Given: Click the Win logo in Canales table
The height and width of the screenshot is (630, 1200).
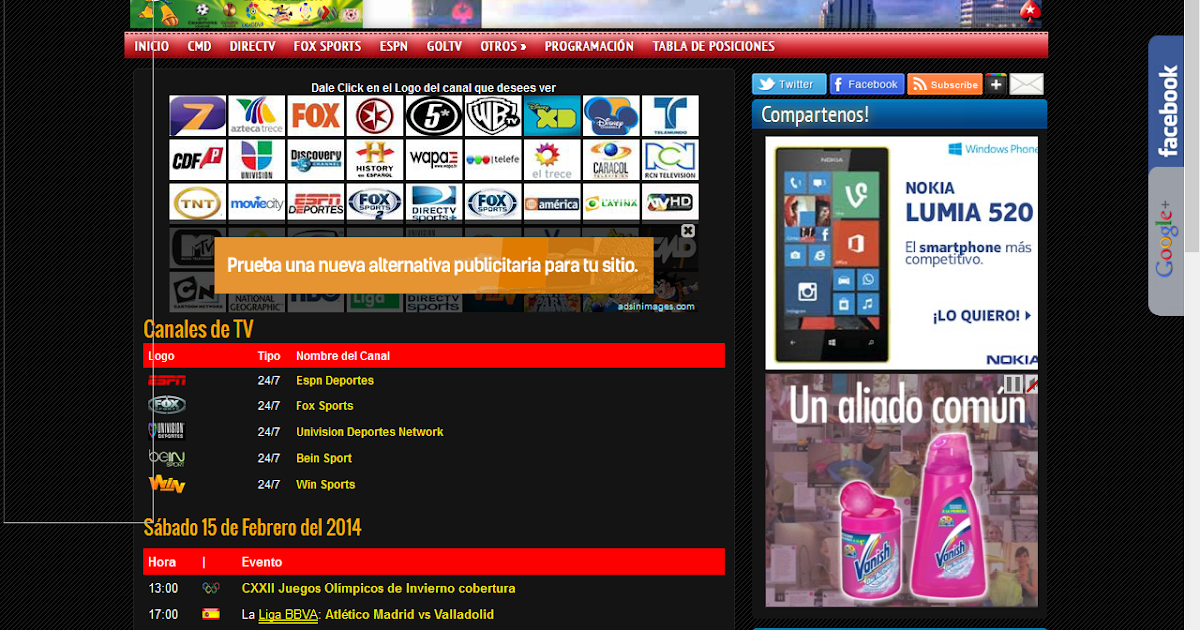Looking at the screenshot, I should point(166,484).
